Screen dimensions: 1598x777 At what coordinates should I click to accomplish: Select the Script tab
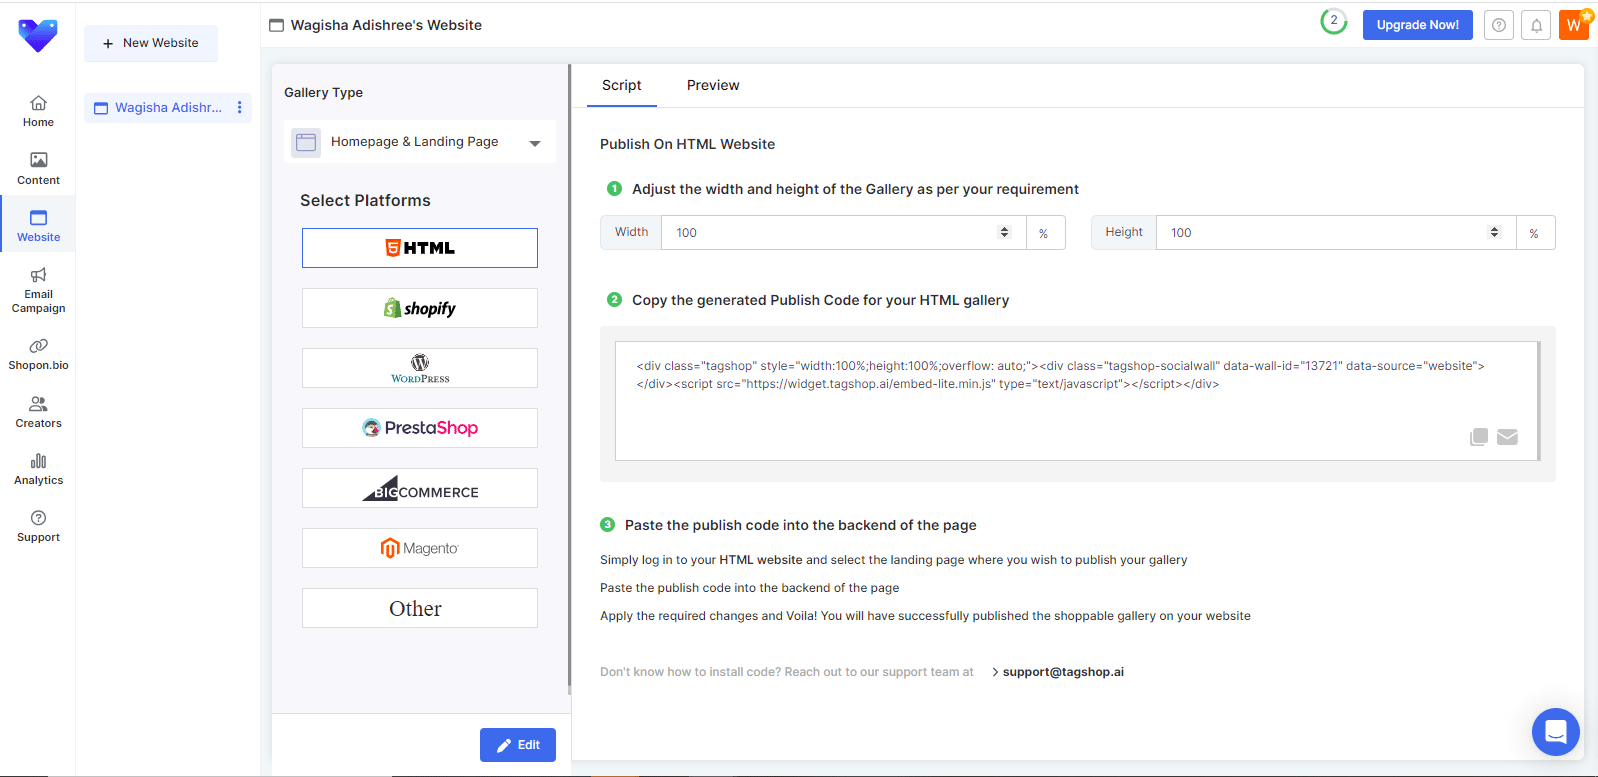tap(621, 85)
